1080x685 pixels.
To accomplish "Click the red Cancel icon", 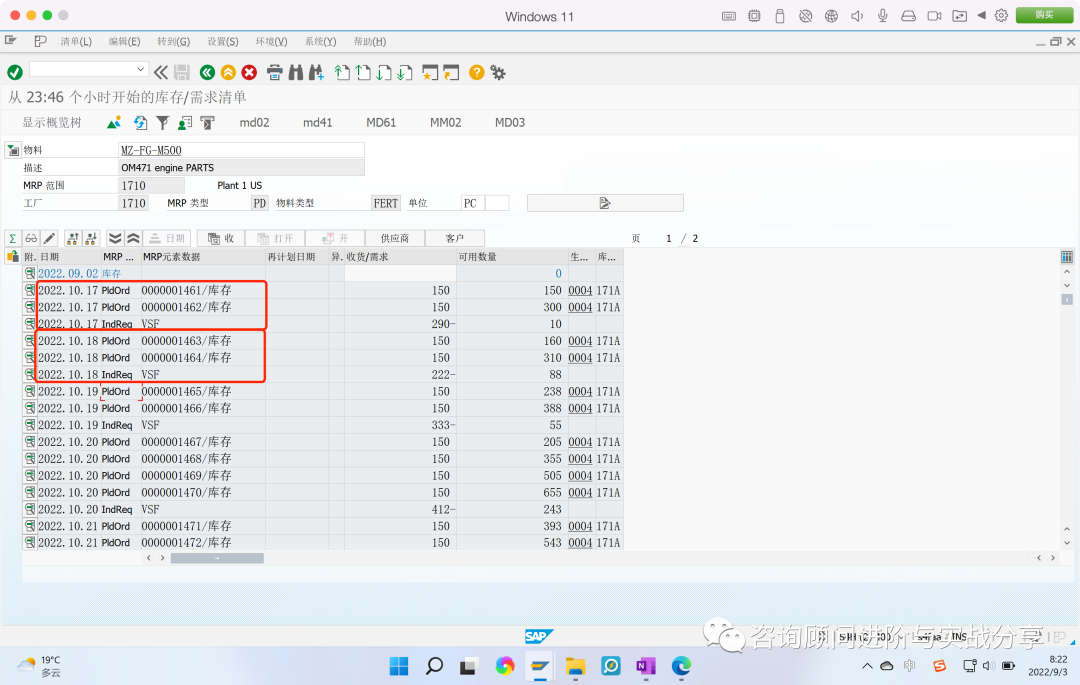I will click(x=249, y=72).
